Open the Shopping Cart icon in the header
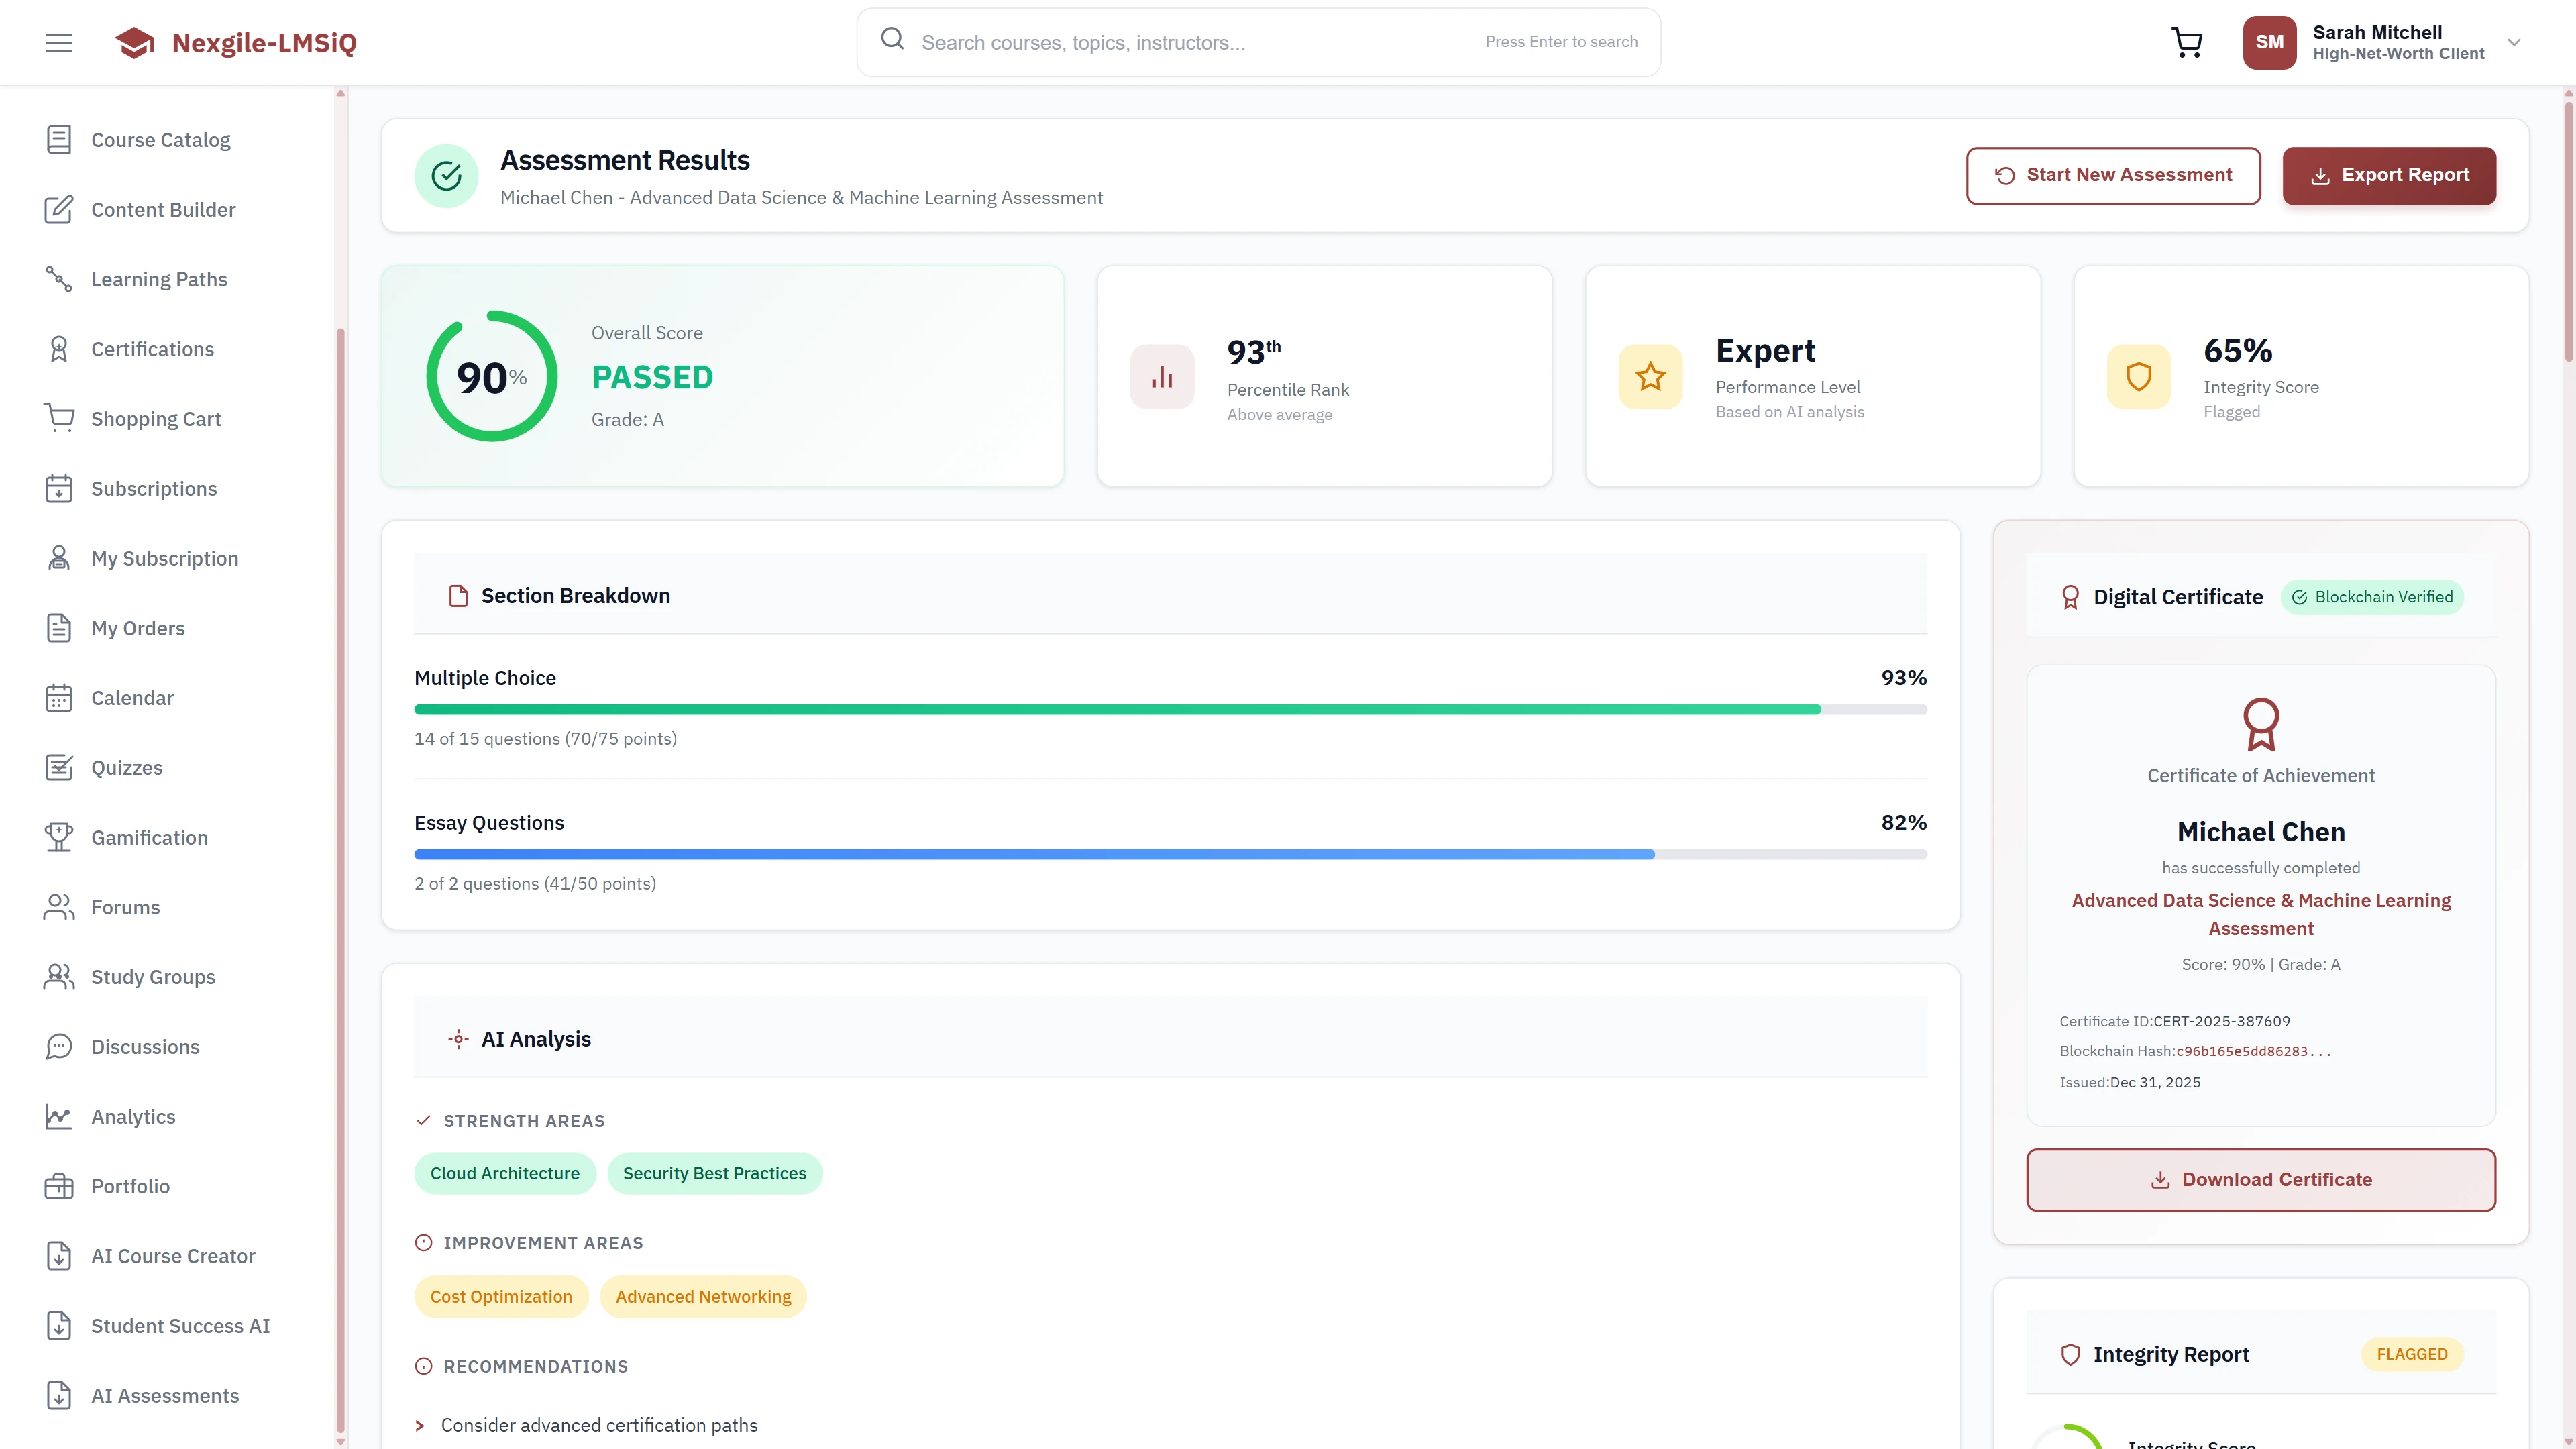 [2186, 42]
